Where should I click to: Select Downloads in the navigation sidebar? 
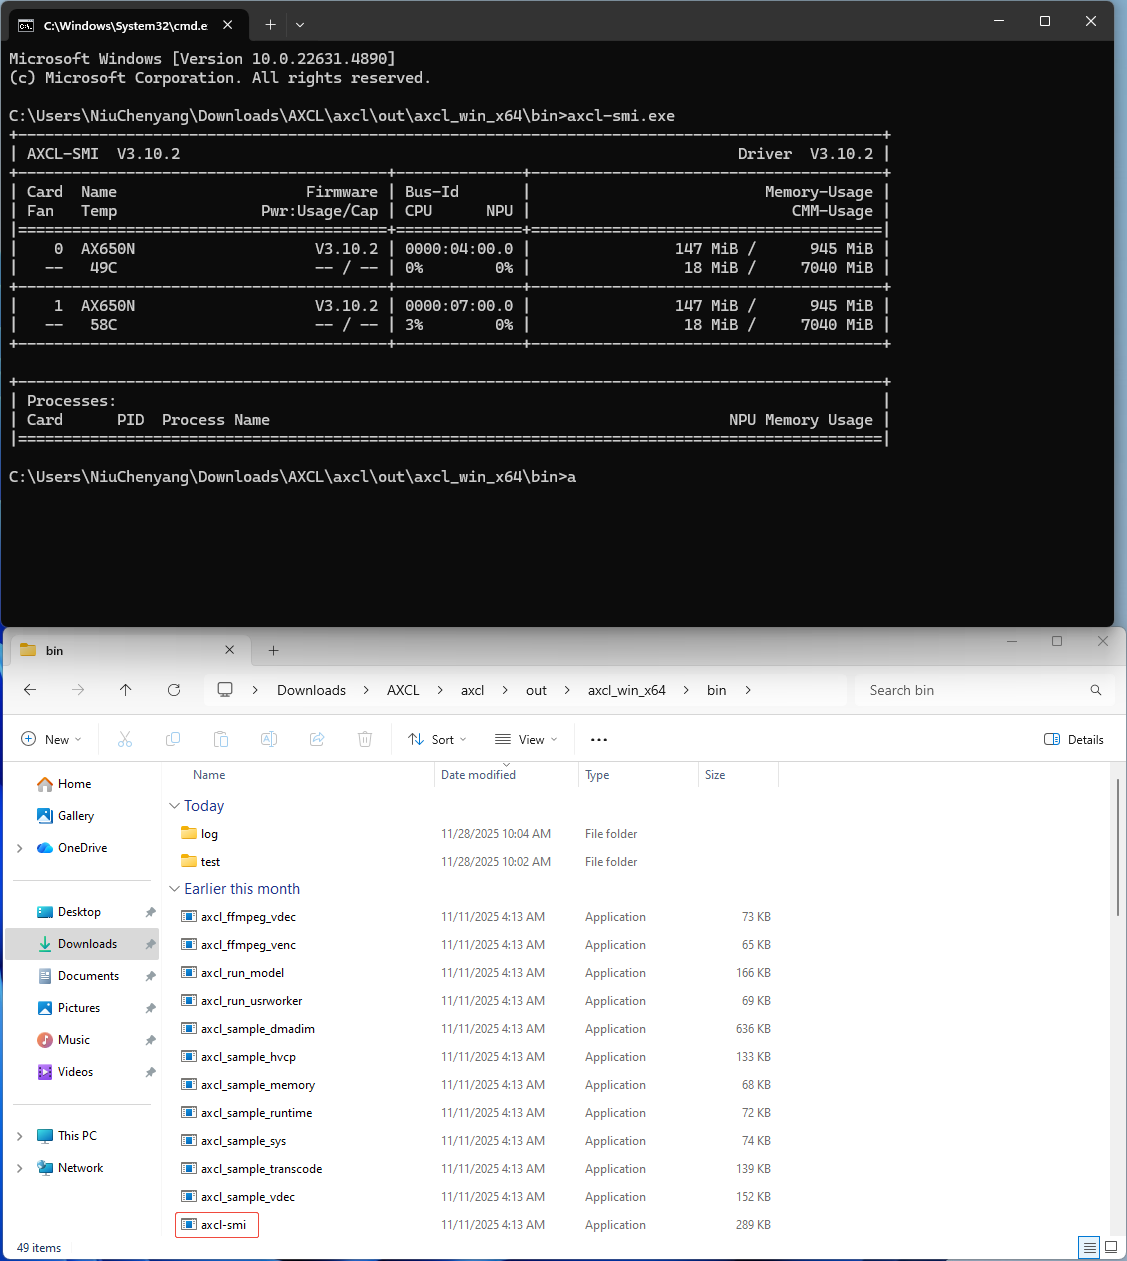[87, 944]
